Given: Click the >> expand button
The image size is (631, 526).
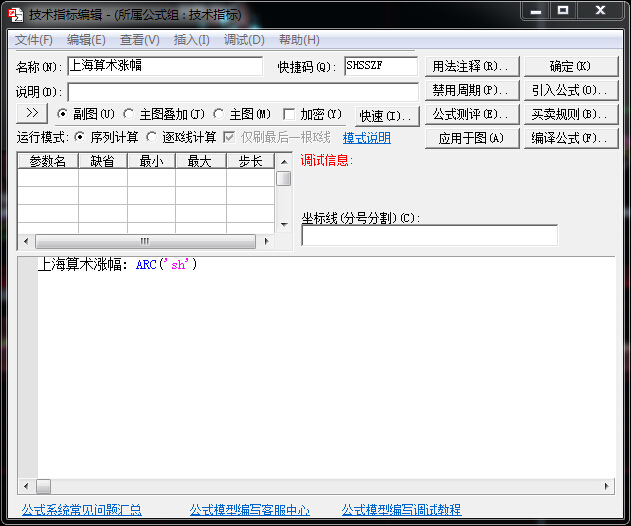Looking at the screenshot, I should pyautogui.click(x=32, y=114).
